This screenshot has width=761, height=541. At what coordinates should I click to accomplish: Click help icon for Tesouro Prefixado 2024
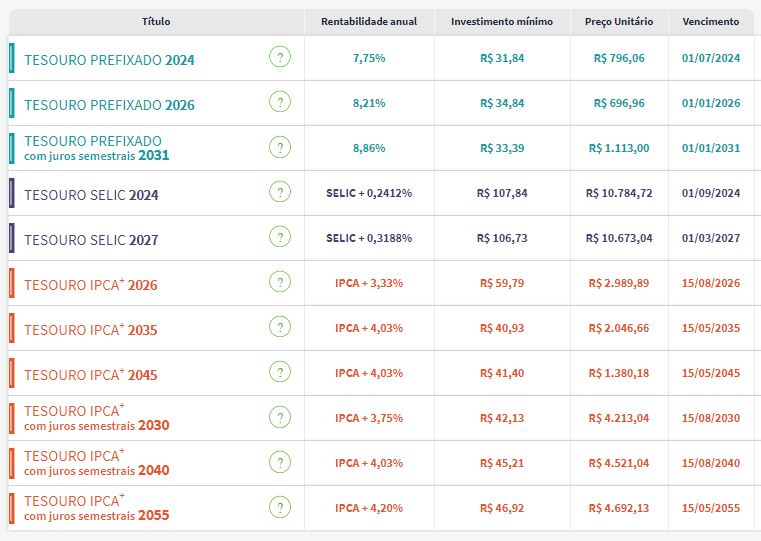point(280,58)
